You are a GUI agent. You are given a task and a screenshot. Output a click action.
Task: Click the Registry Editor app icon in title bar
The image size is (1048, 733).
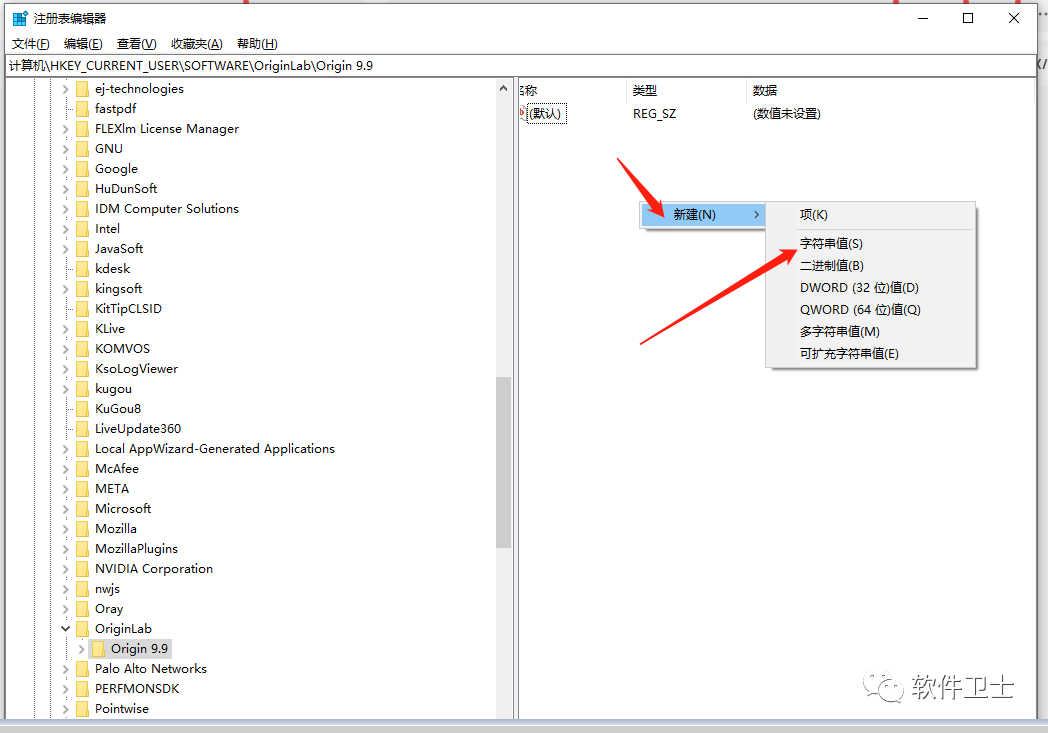pos(20,18)
